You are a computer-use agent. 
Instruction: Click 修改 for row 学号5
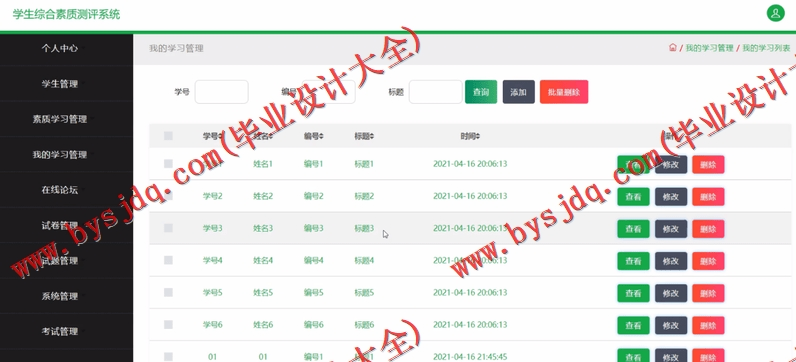671,293
